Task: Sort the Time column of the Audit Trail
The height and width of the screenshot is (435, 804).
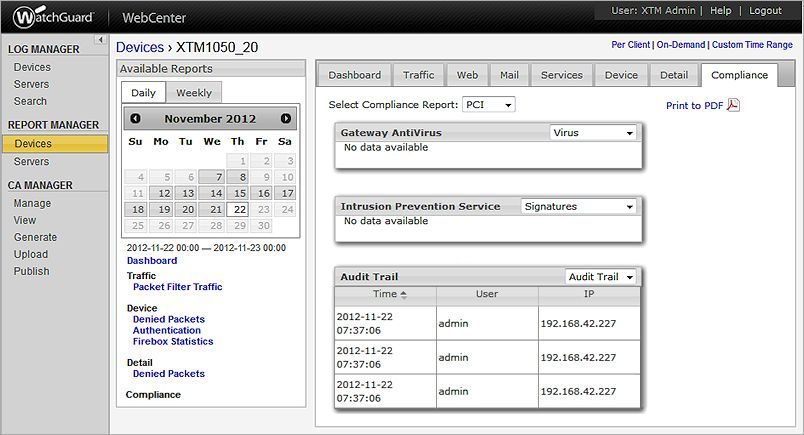Action: tap(390, 294)
